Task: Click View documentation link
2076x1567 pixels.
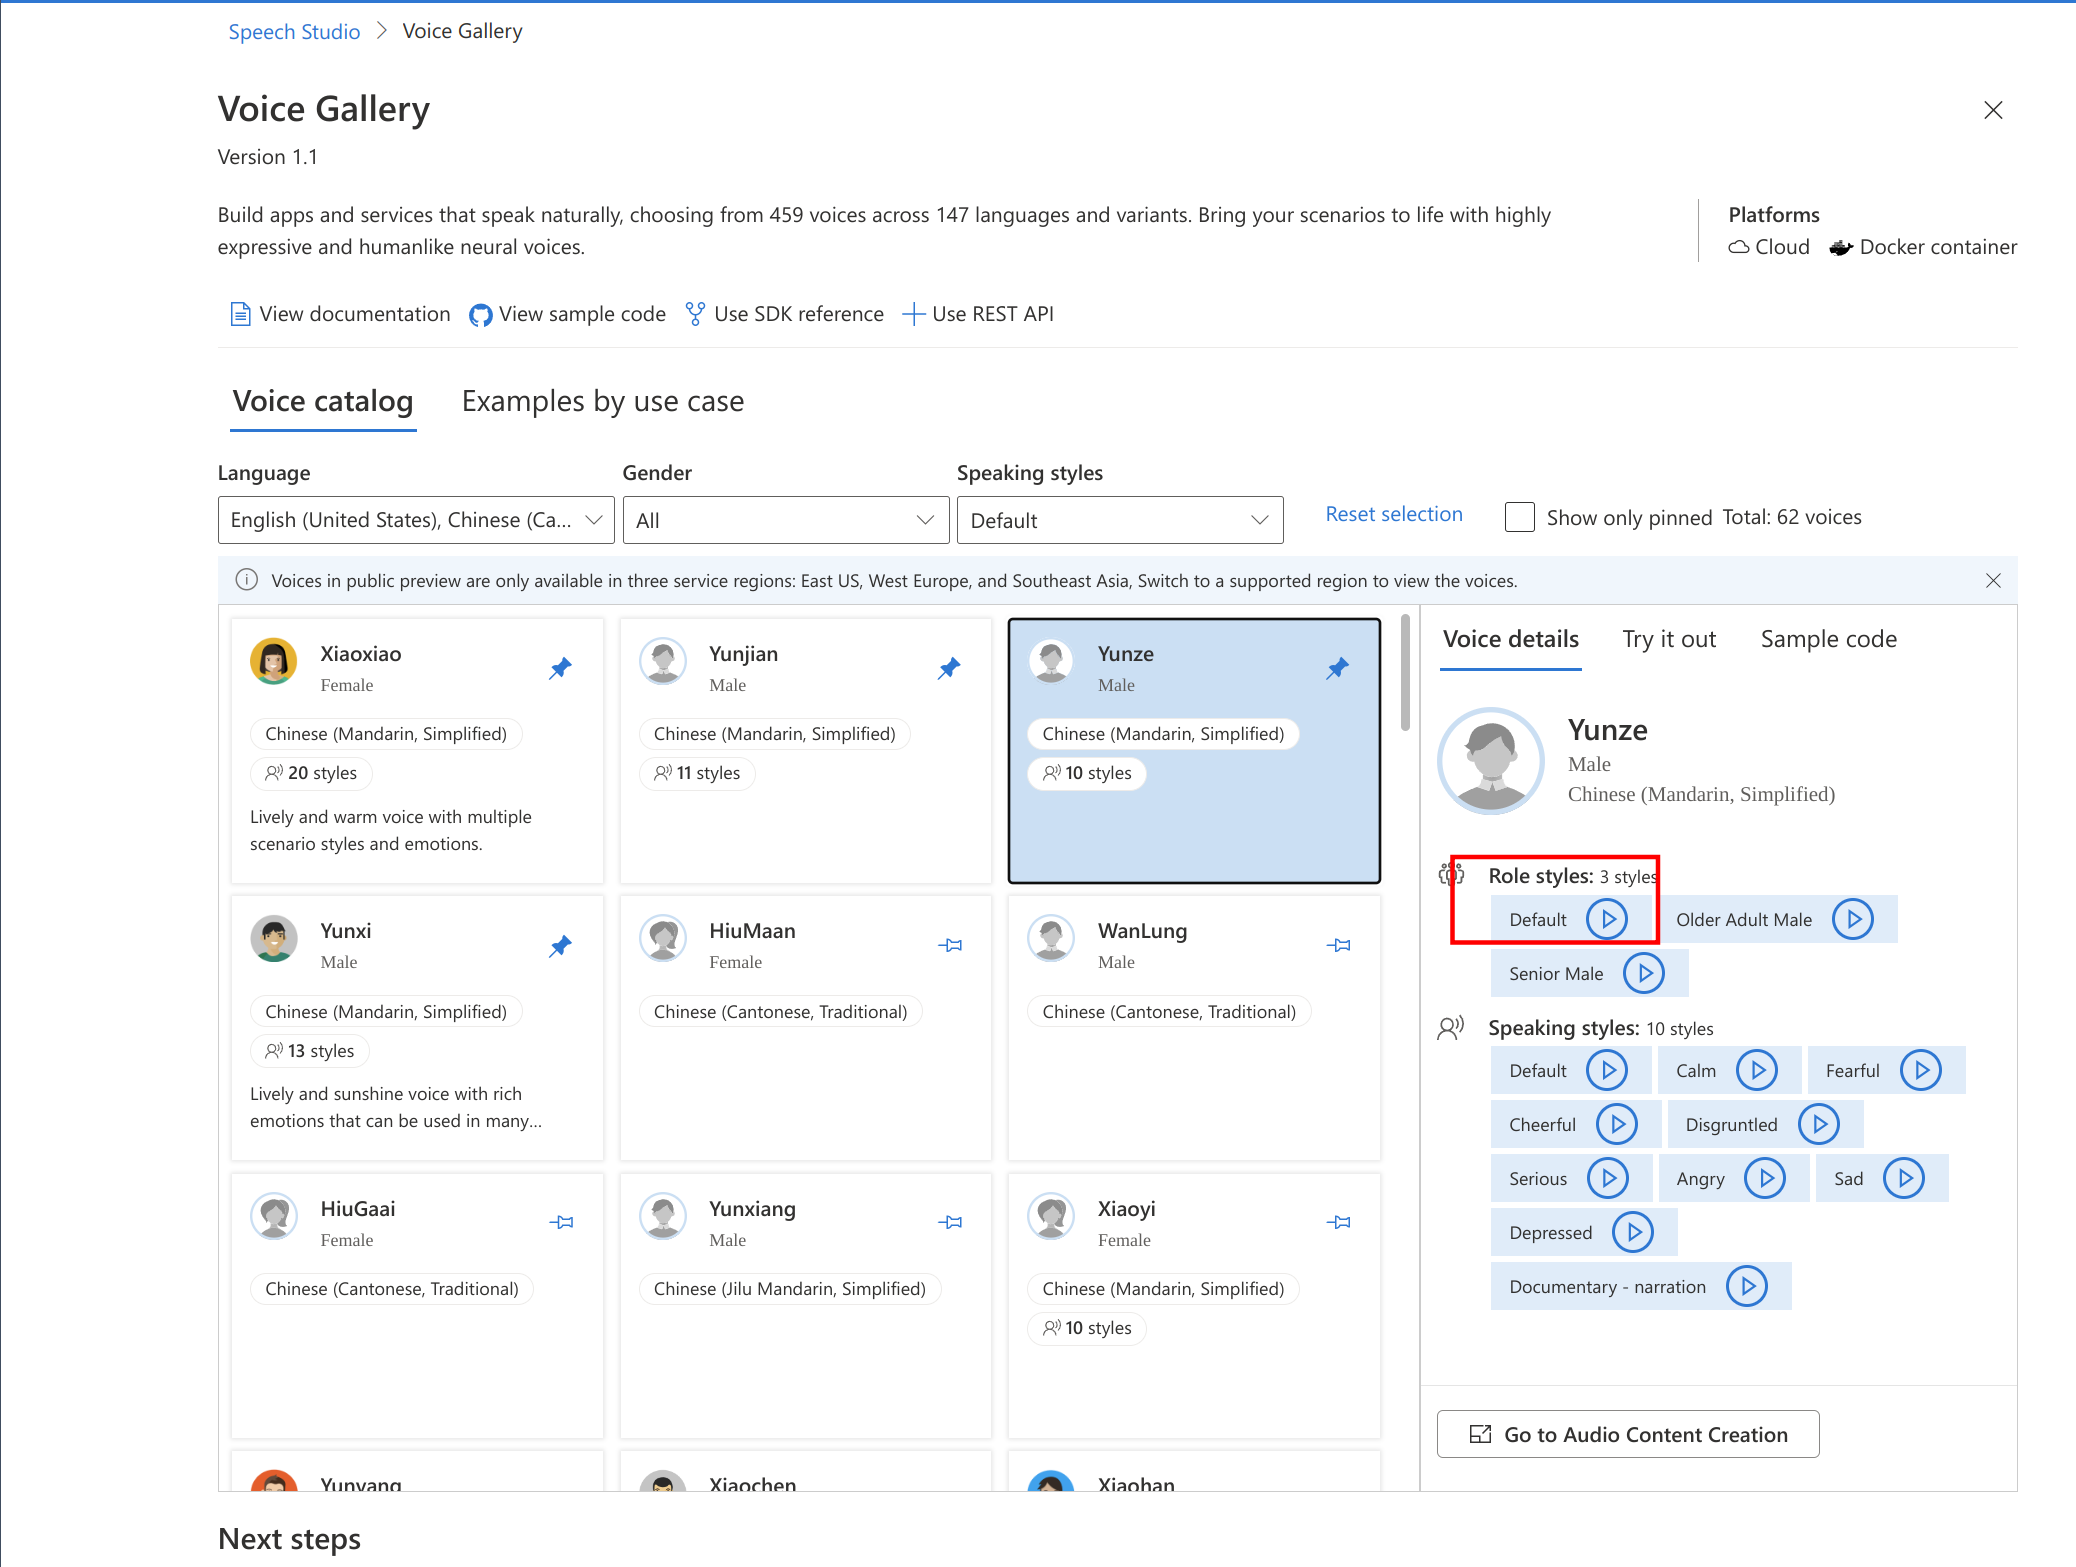Action: 340,314
